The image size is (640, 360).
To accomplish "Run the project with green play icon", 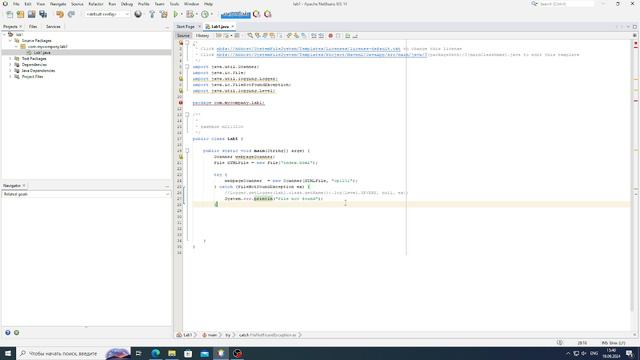I will pyautogui.click(x=176, y=14).
